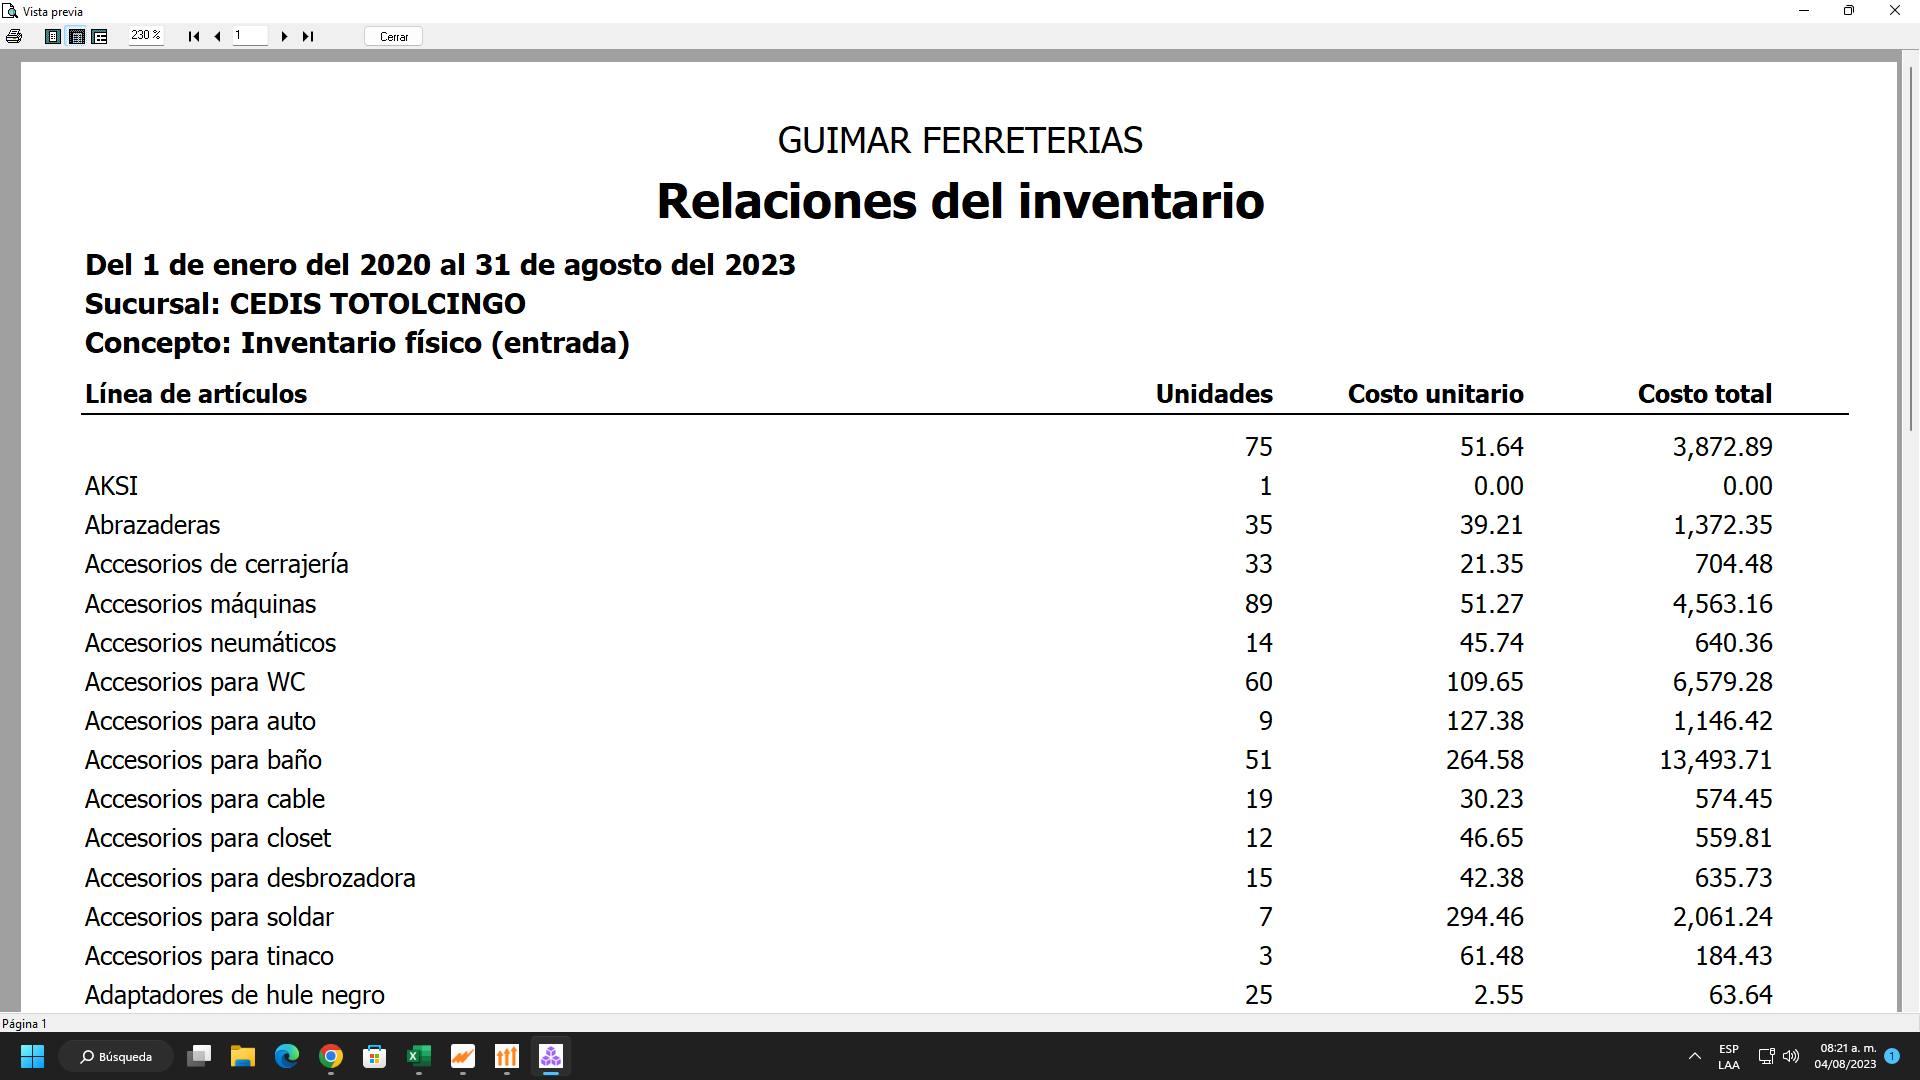This screenshot has width=1920, height=1080.
Task: Open the taskbar Búsqueda search box
Action: (116, 1056)
